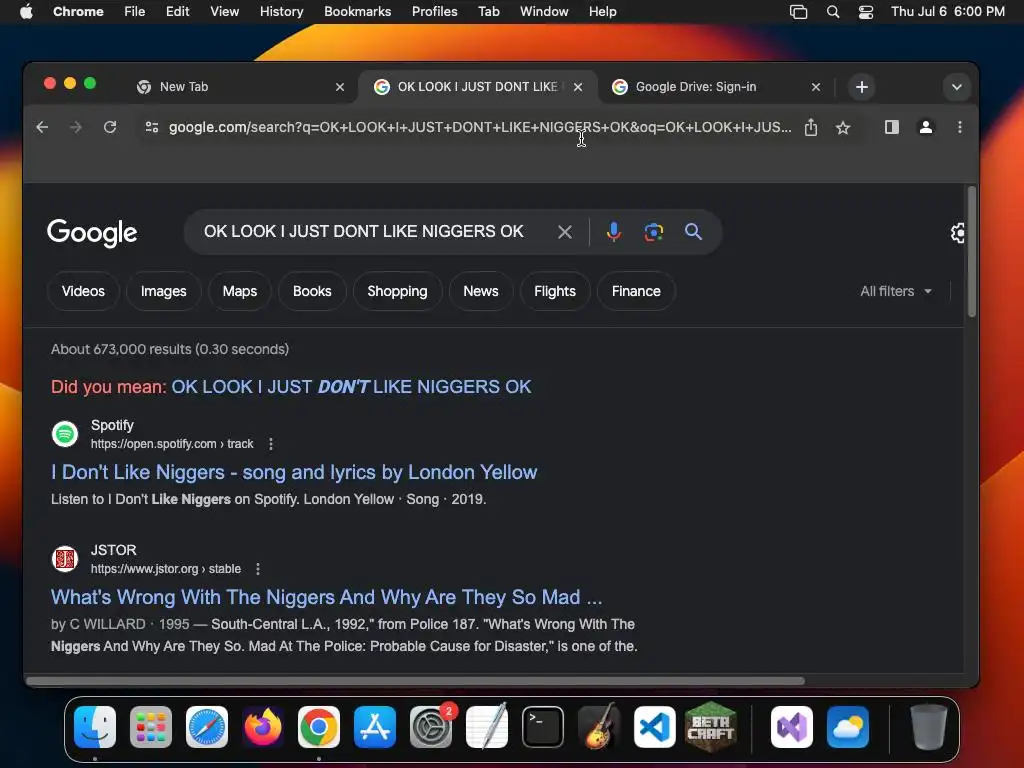Open Chrome's side panel

[x=891, y=127]
